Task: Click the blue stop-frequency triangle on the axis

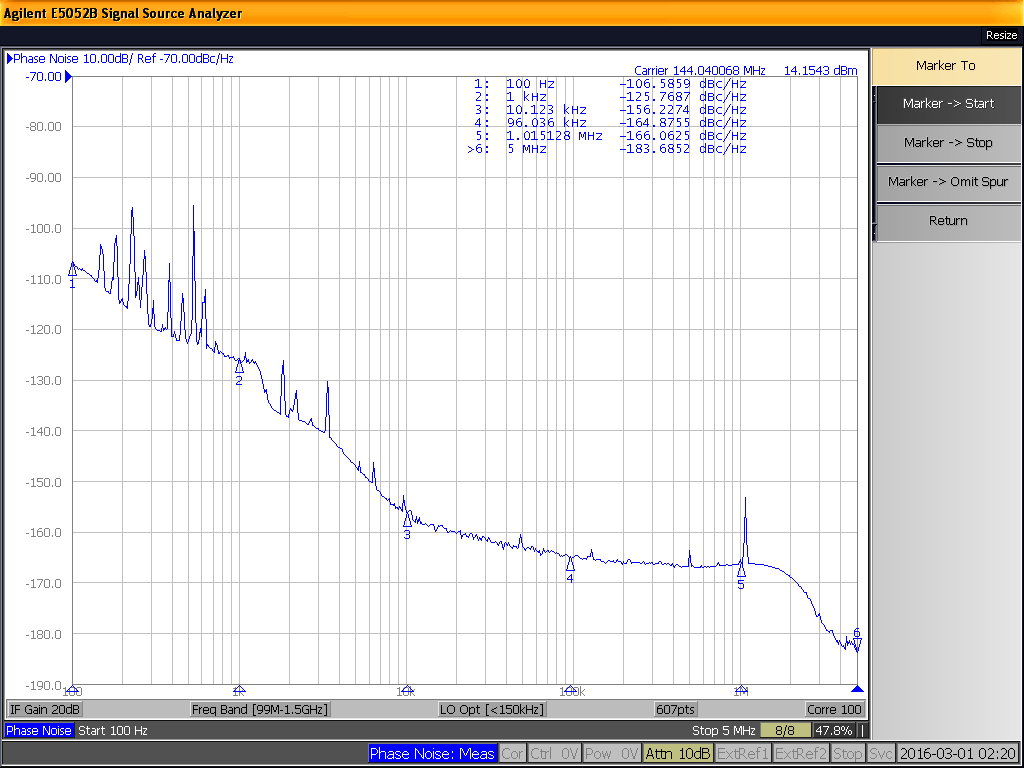Action: 857,689
